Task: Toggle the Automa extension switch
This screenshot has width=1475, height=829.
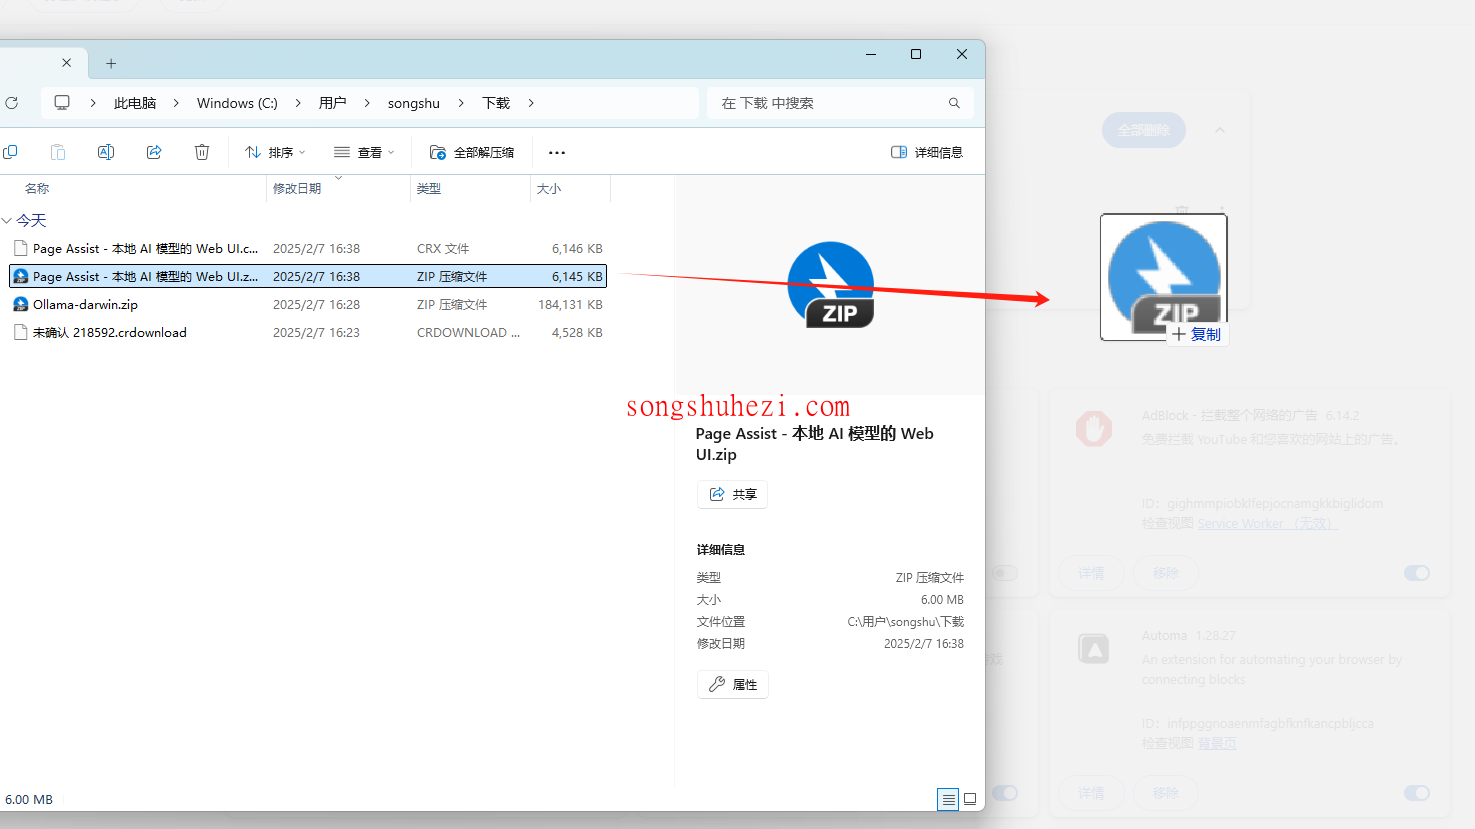Action: point(1417,793)
